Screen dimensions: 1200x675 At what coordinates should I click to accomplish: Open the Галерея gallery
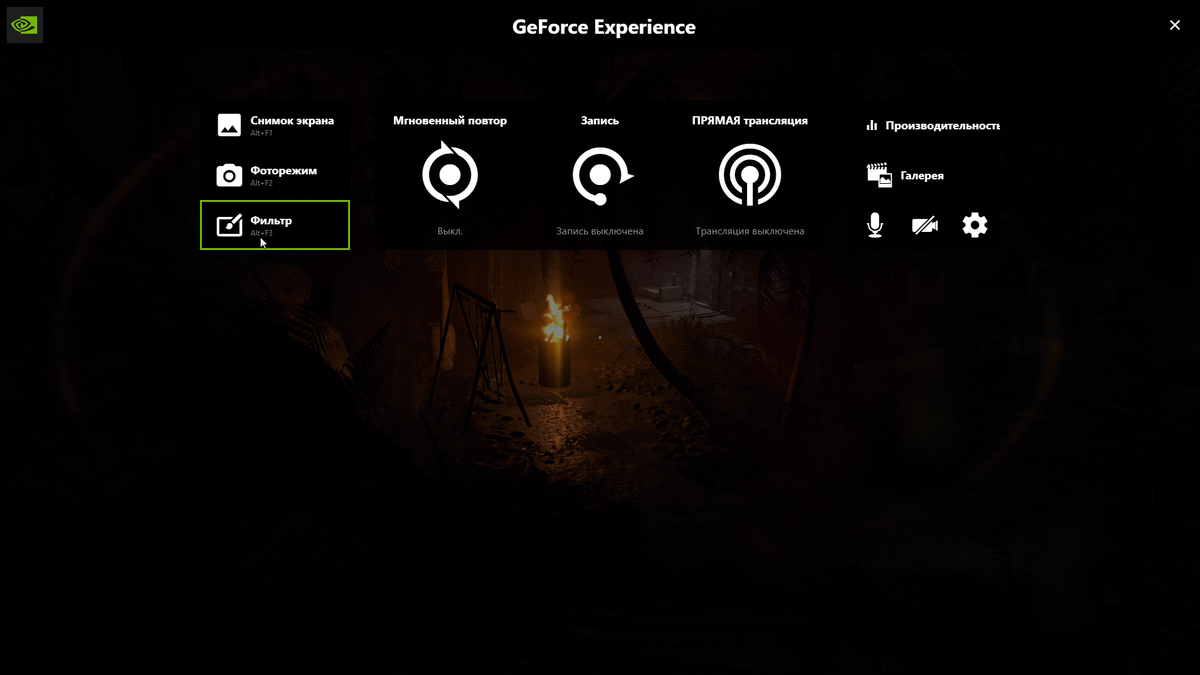click(905, 175)
